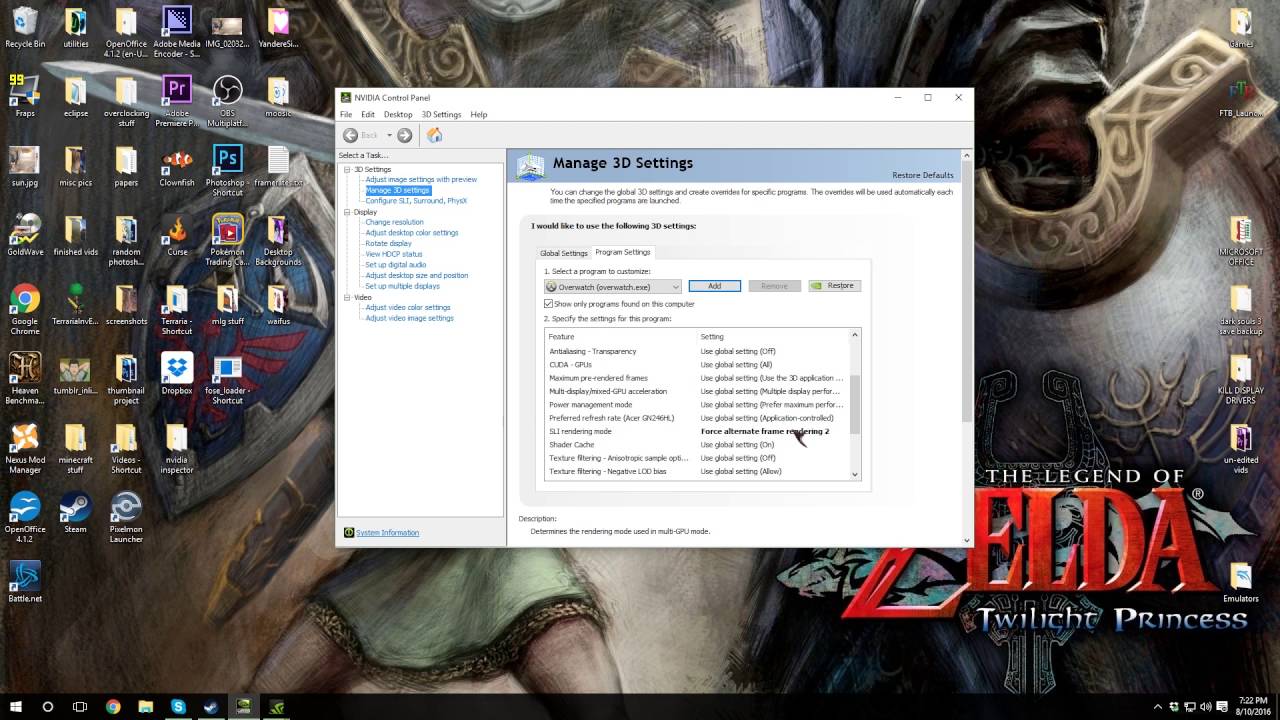
Task: Open Back history dropdown arrow
Action: coord(389,135)
